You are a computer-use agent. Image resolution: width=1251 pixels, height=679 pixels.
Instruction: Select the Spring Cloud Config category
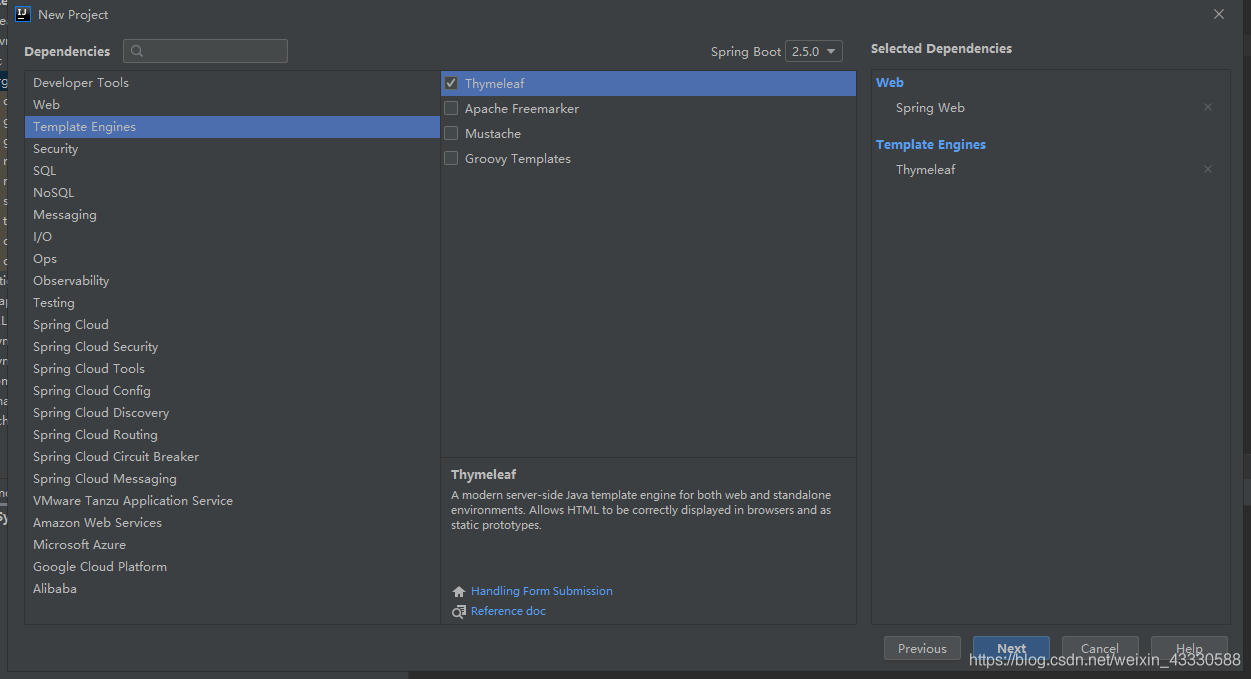[x=232, y=391]
